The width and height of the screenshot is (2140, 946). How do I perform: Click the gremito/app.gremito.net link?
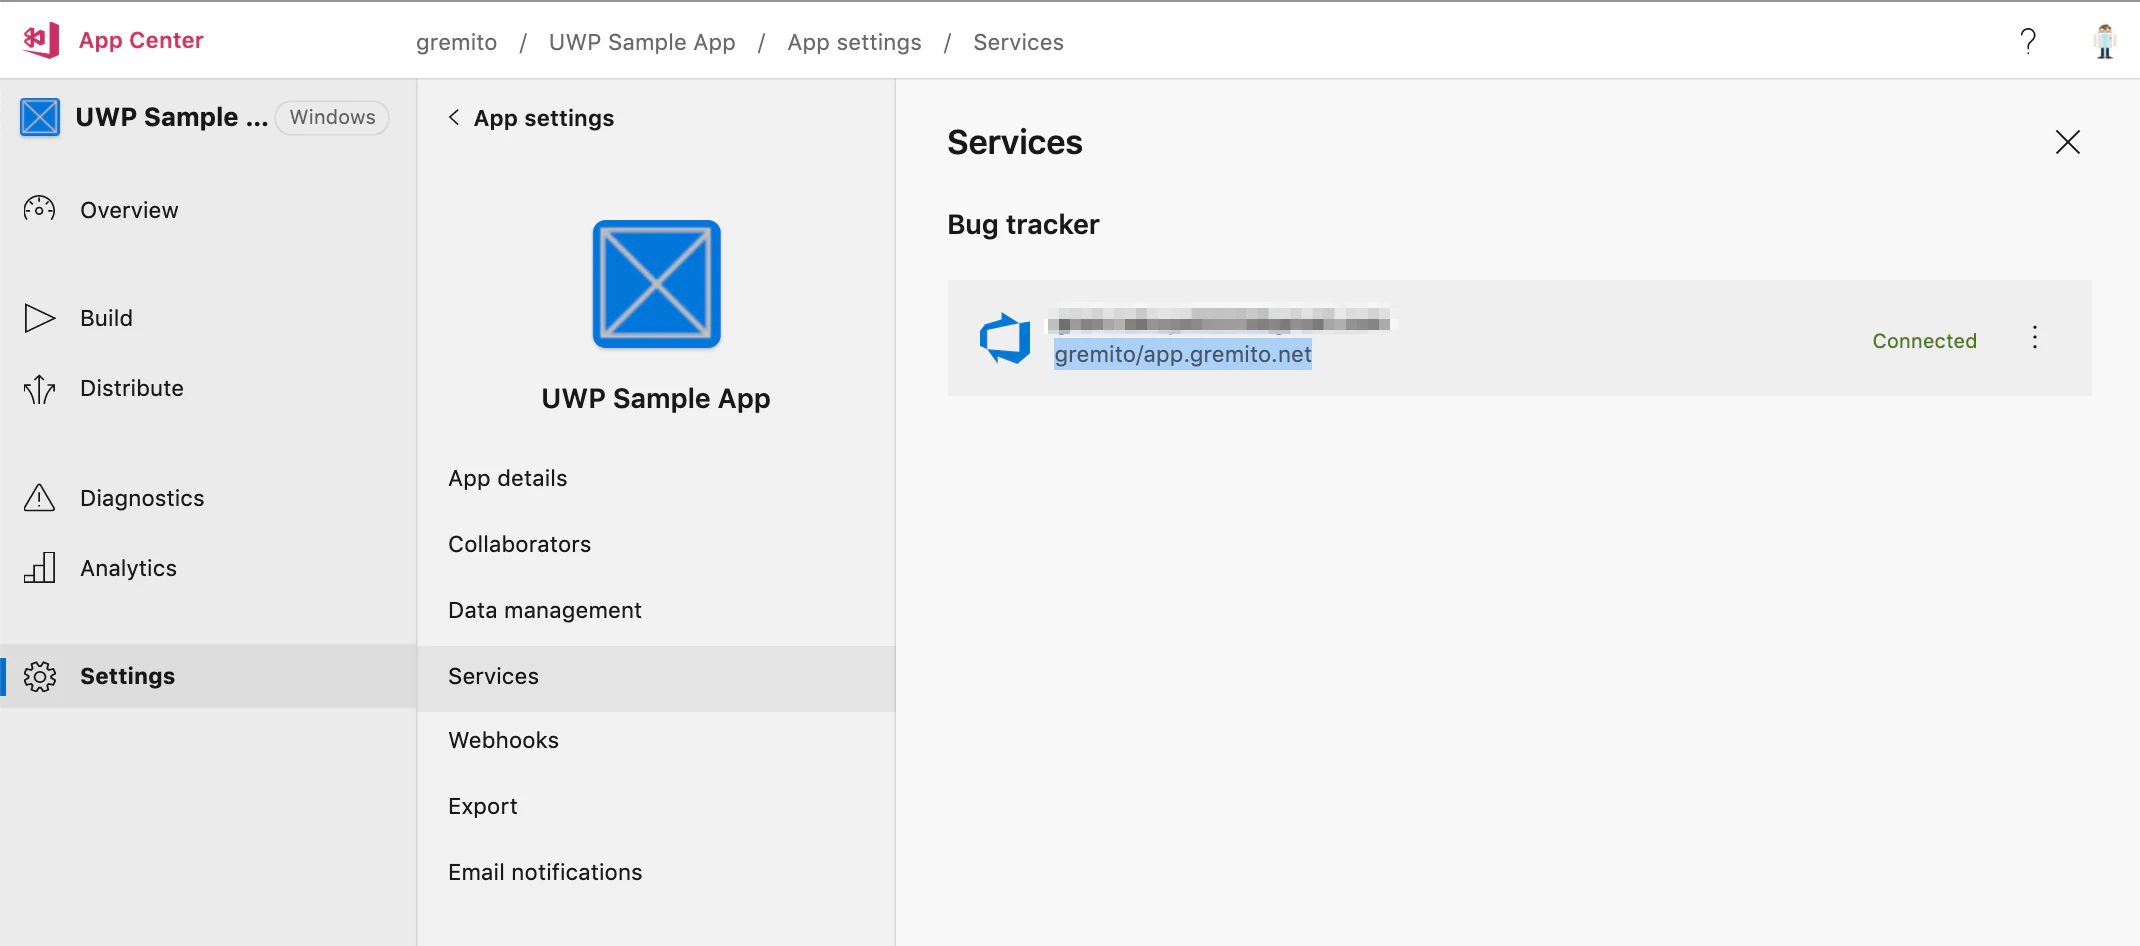tap(1183, 354)
